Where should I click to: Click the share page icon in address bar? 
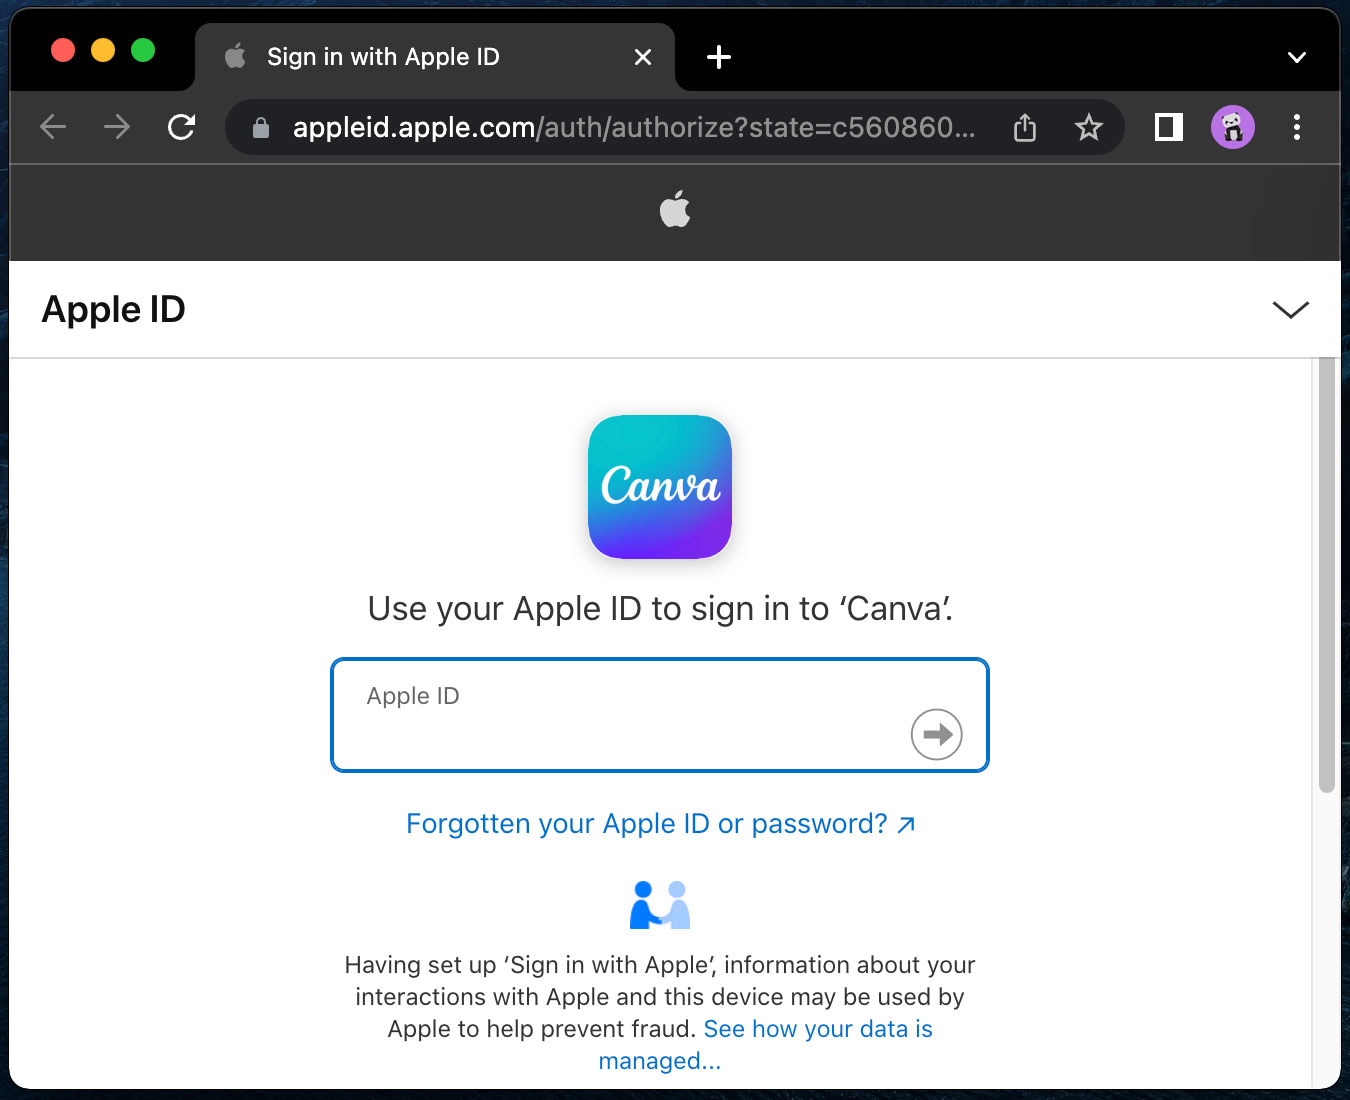[1025, 127]
